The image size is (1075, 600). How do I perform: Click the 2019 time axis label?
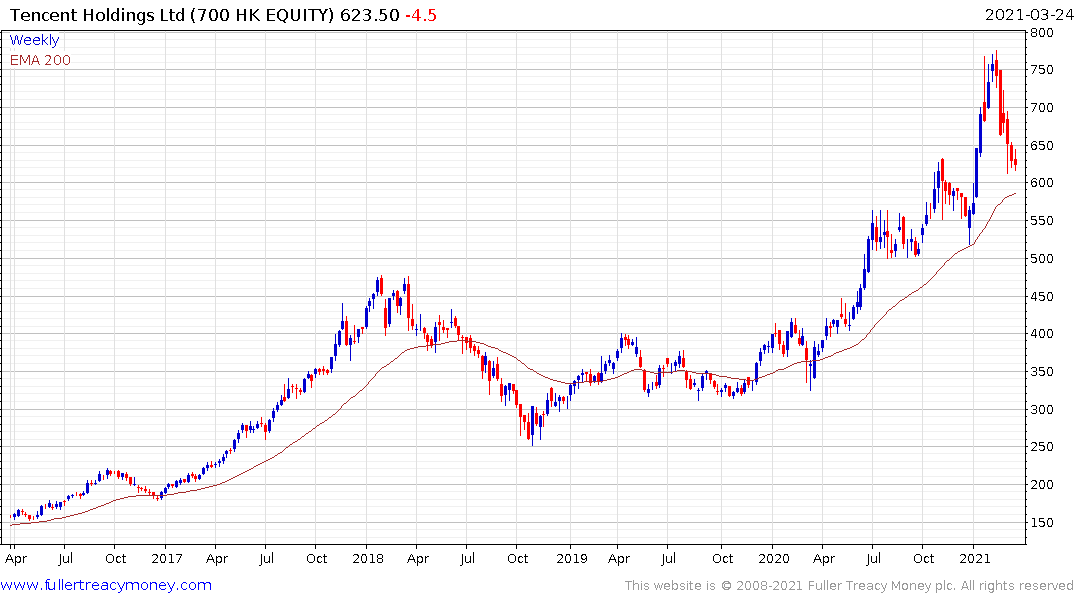(572, 558)
